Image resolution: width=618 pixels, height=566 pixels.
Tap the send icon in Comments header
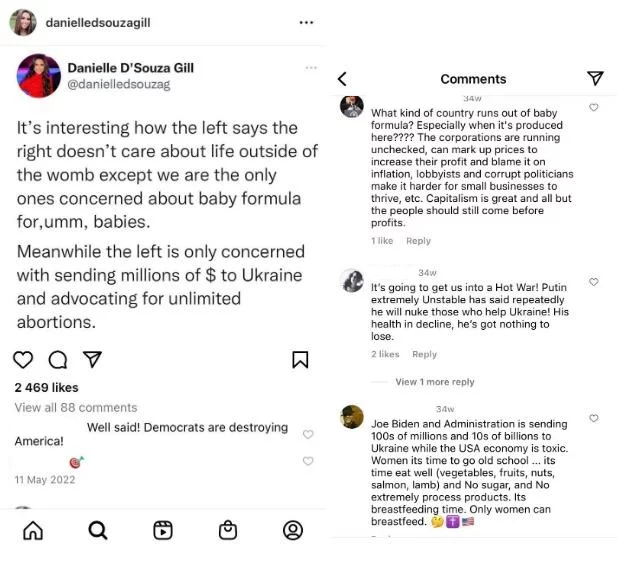pyautogui.click(x=595, y=78)
